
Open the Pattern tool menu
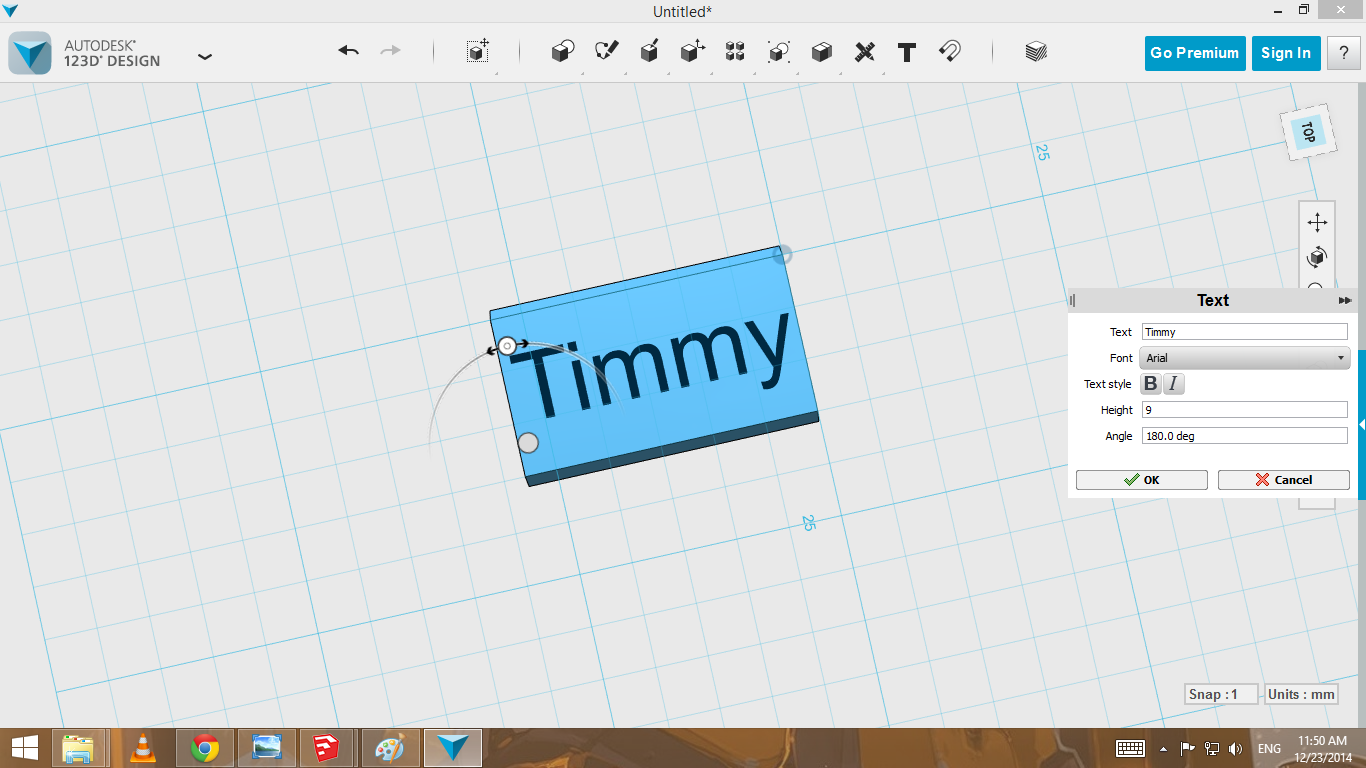point(736,52)
